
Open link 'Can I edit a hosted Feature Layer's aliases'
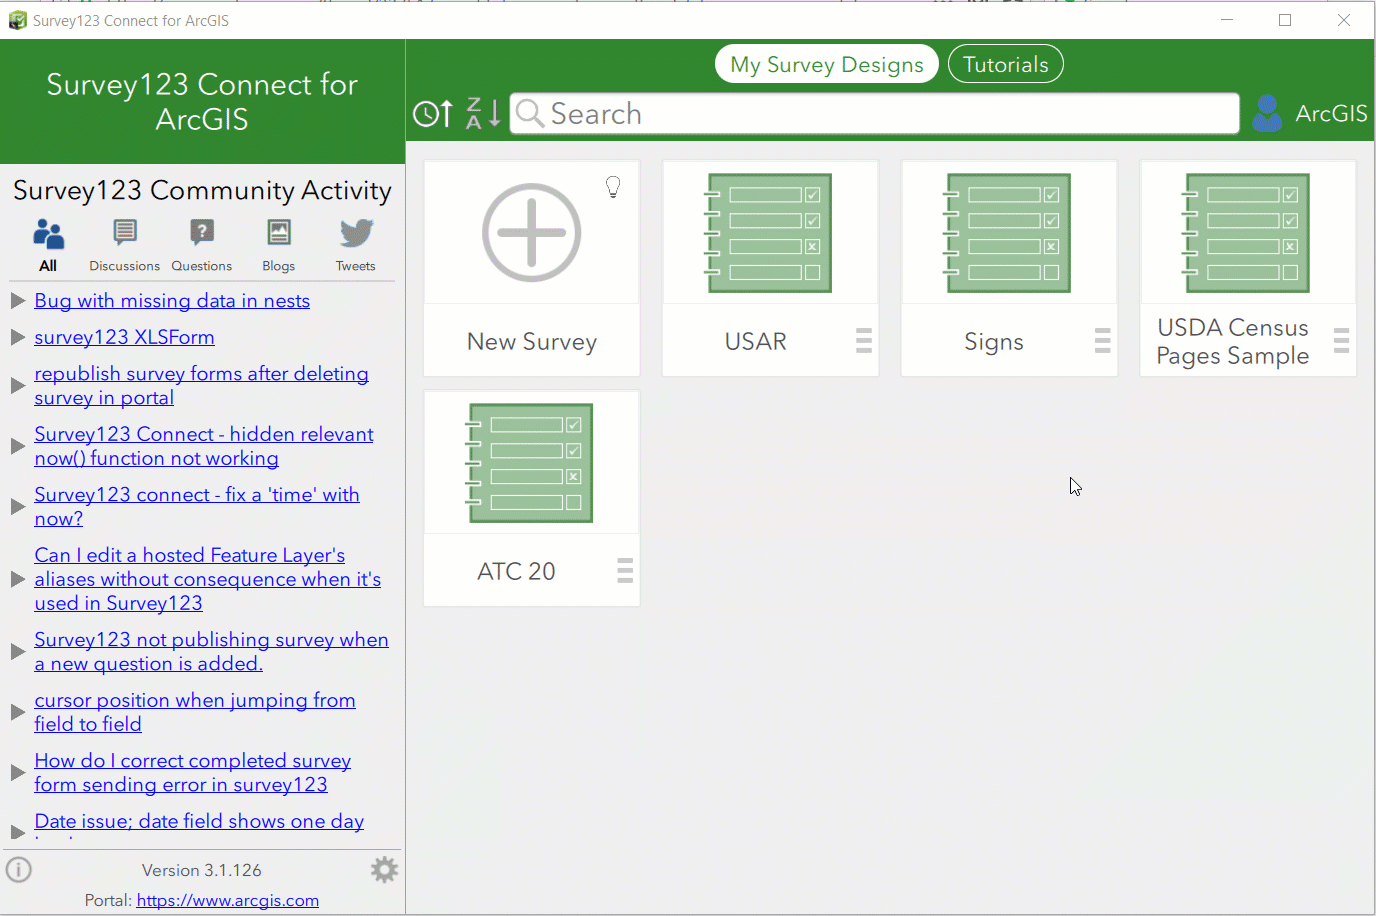point(207,579)
